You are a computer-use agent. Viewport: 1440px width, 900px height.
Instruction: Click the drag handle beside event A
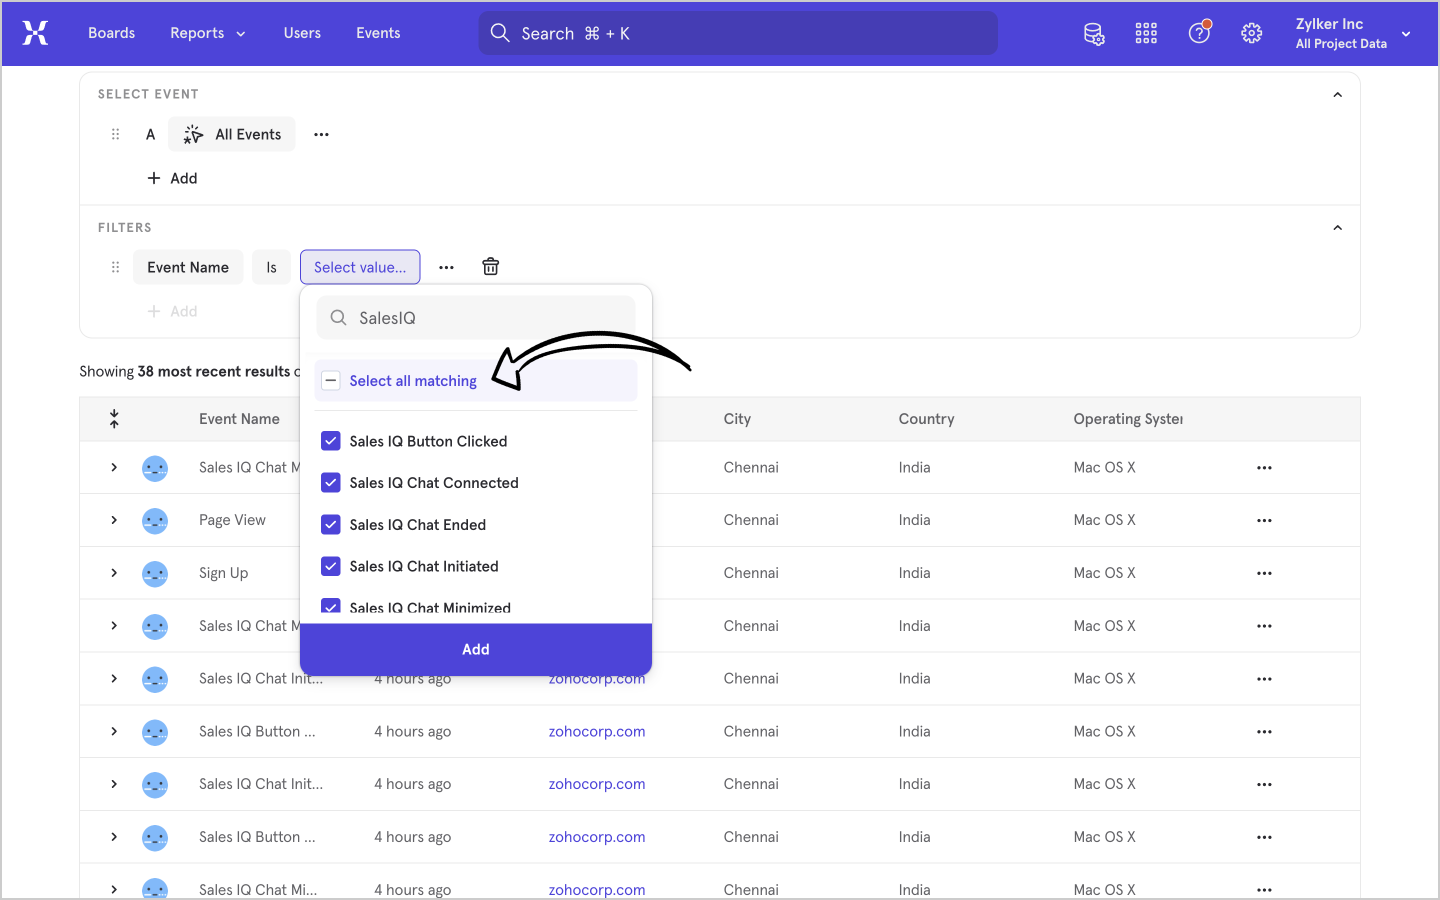(115, 134)
